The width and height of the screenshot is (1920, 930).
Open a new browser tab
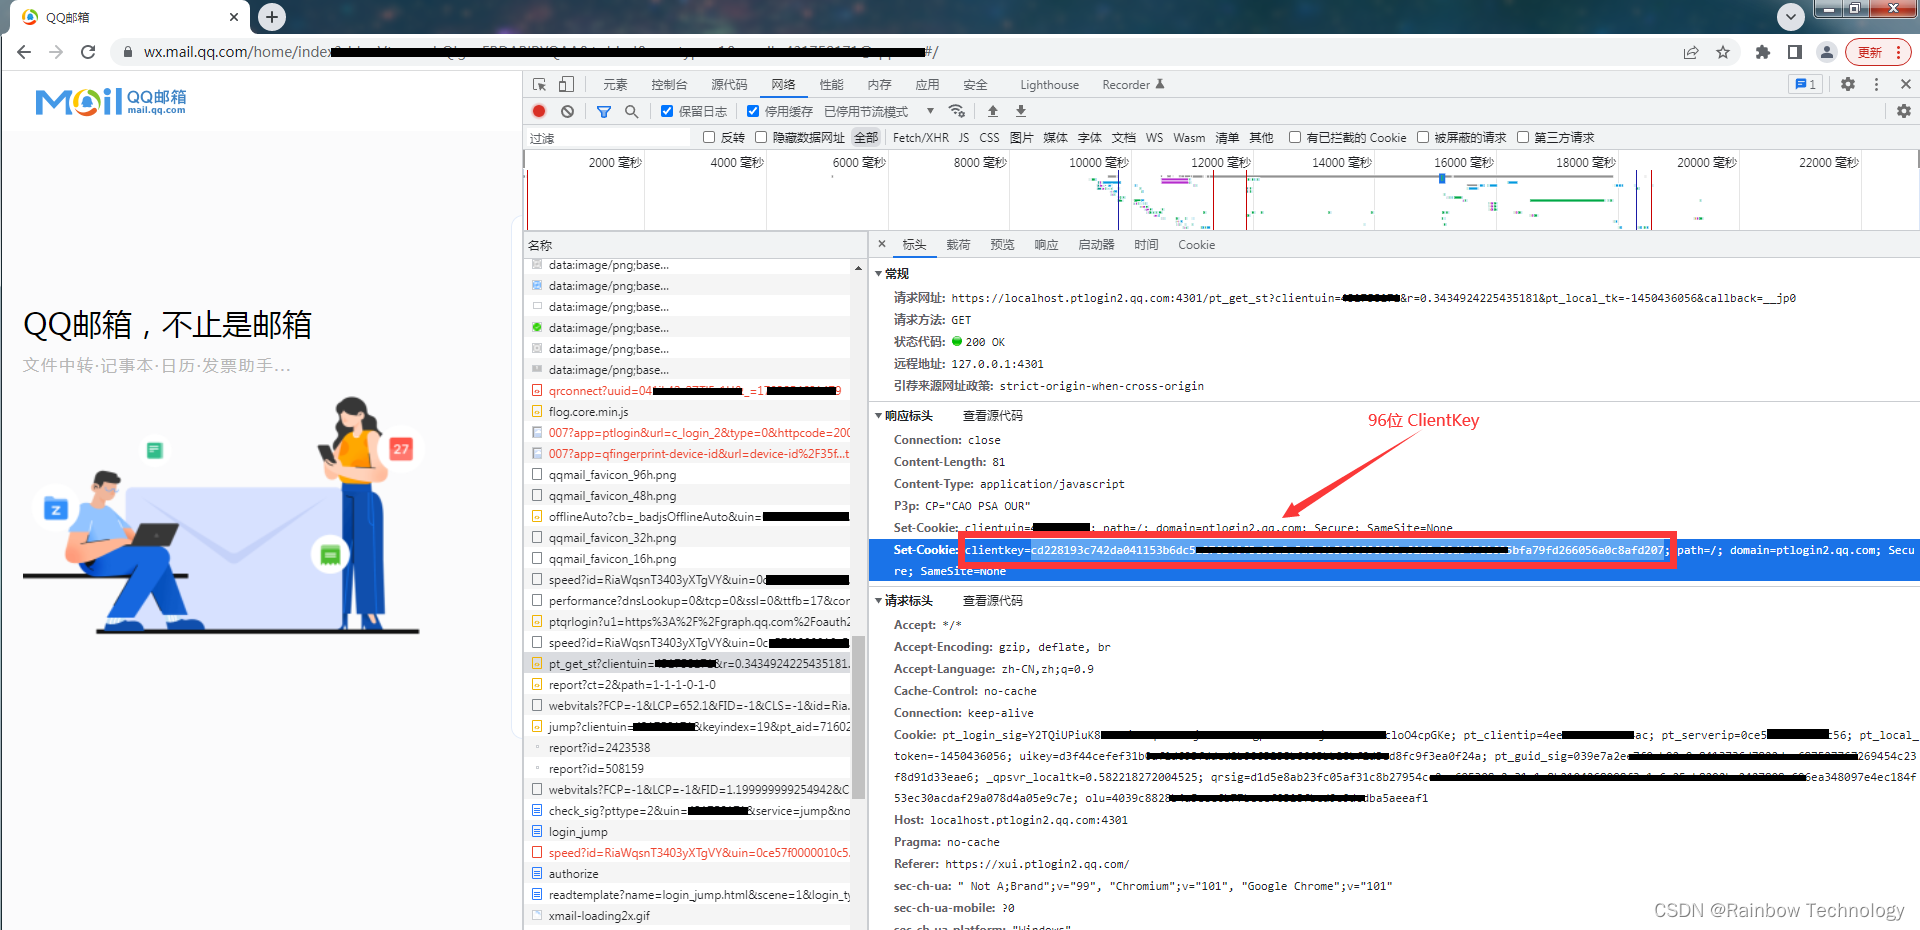[272, 16]
